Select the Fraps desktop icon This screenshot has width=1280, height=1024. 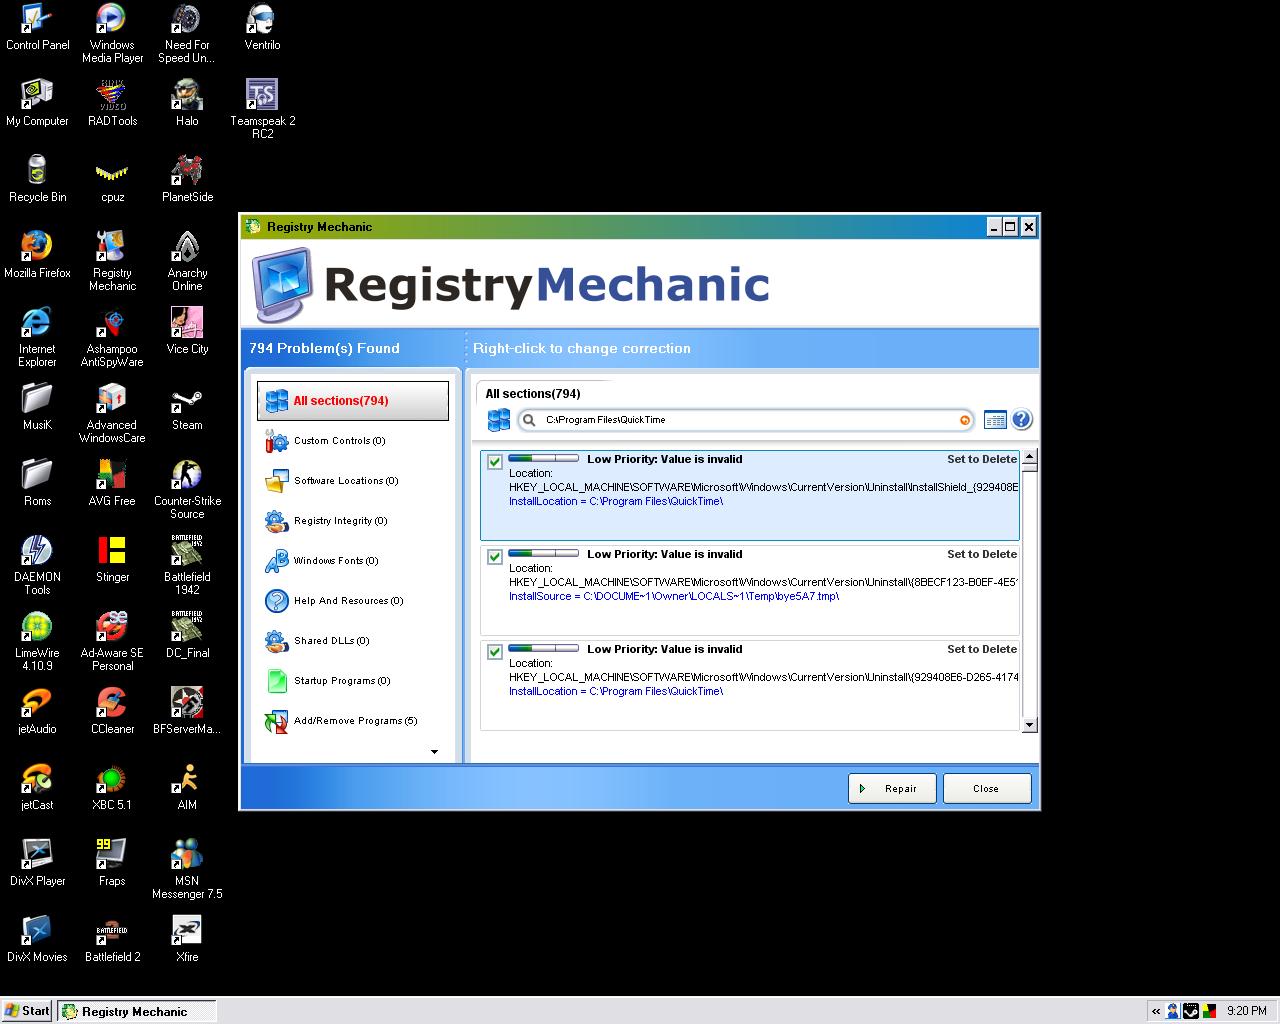112,863
